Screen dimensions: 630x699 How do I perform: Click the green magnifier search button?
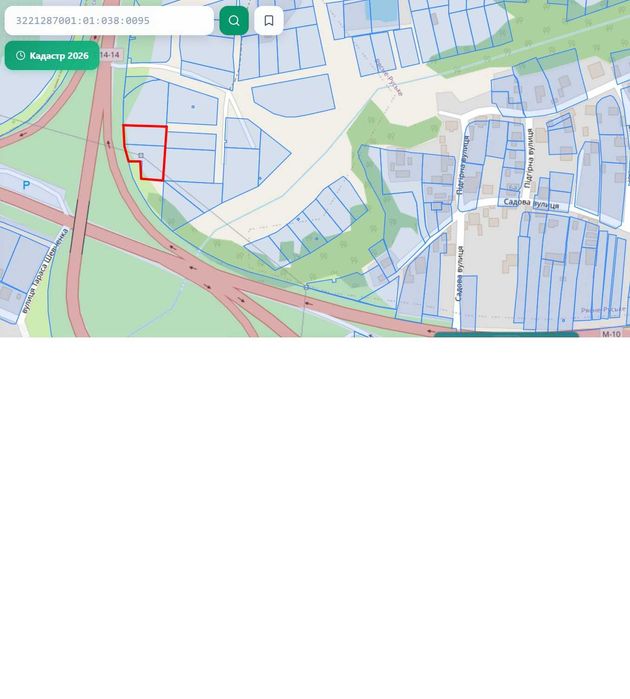pos(234,21)
